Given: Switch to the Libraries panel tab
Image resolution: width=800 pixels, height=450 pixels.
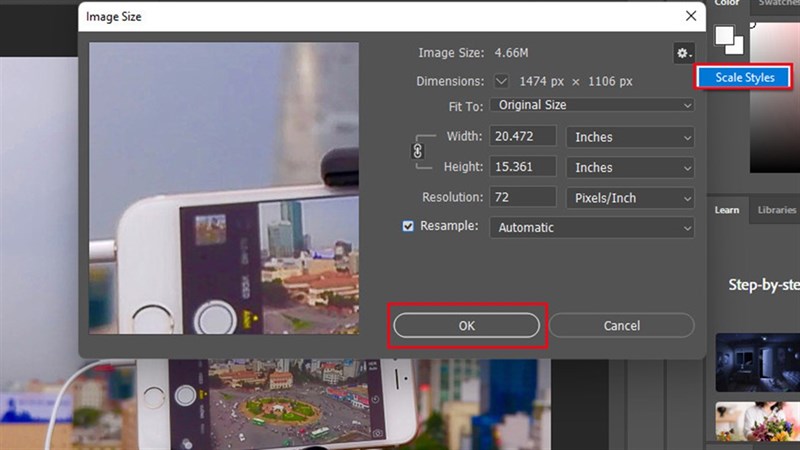Looking at the screenshot, I should click(776, 210).
